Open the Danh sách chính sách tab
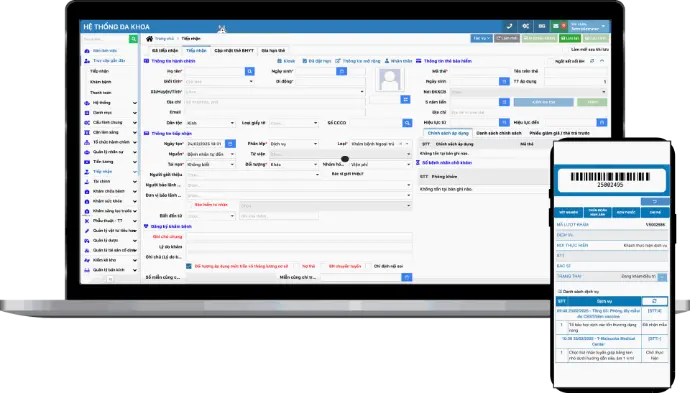The width and height of the screenshot is (690, 393). (x=499, y=133)
